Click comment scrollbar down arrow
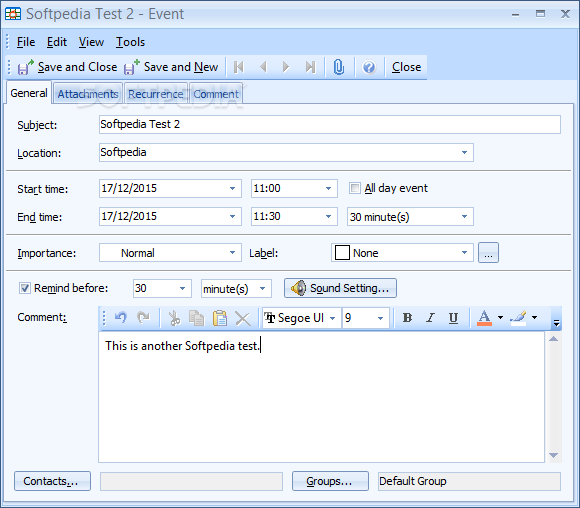 pyautogui.click(x=553, y=455)
